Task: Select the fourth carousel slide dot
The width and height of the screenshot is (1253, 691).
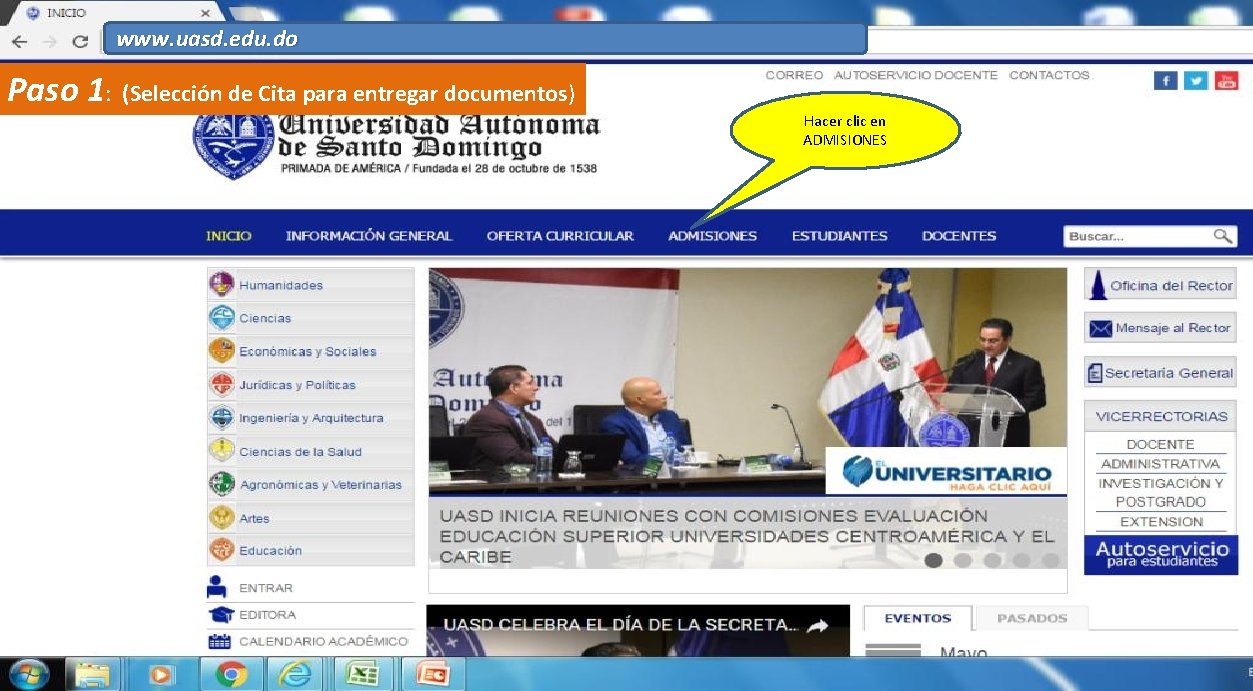Action: click(x=1021, y=560)
